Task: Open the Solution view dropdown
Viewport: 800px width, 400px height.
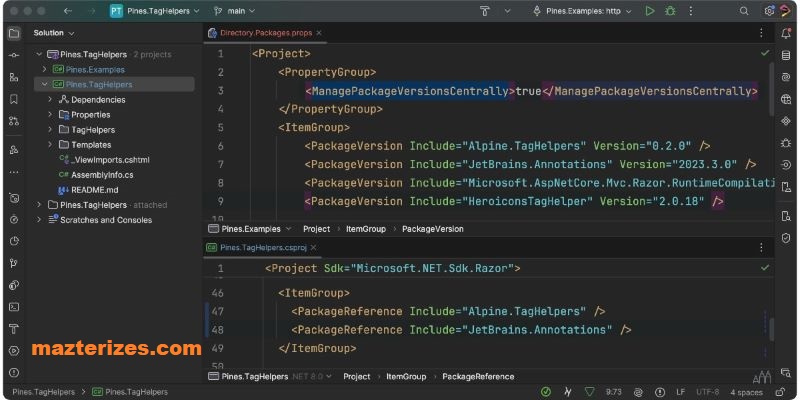Action: (54, 33)
